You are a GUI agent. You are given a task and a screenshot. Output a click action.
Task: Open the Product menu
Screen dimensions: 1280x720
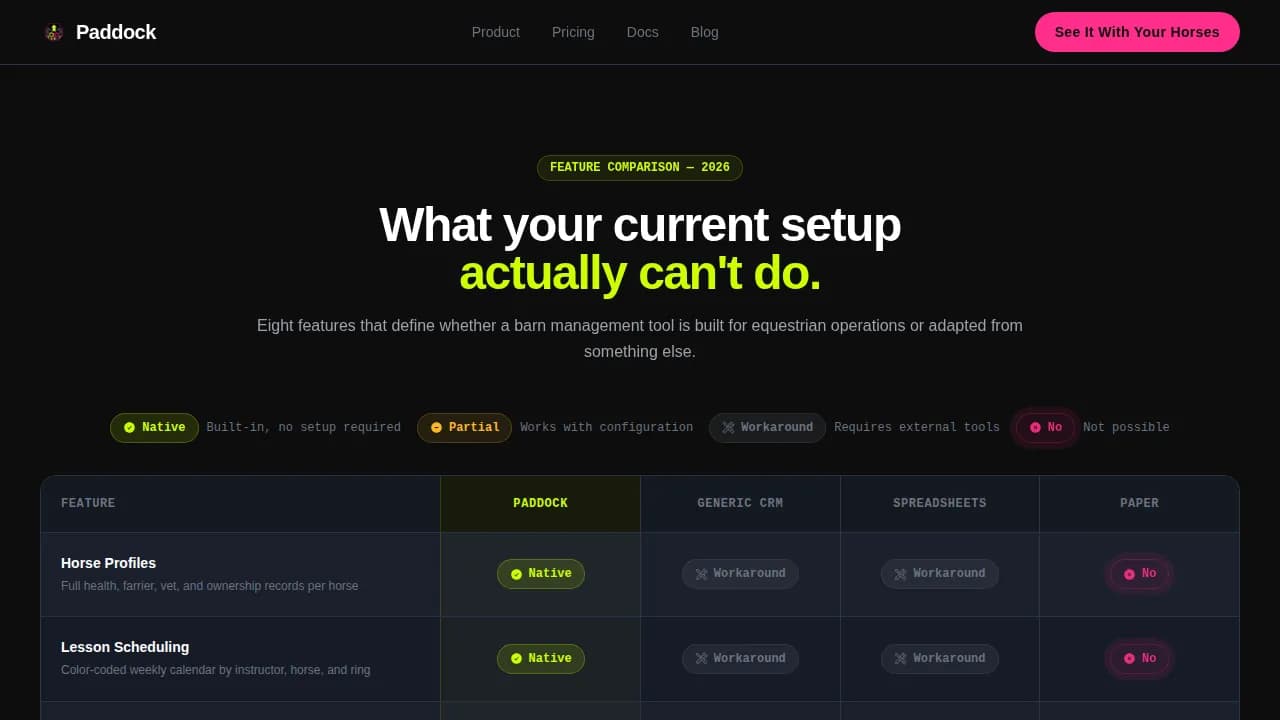(x=495, y=32)
